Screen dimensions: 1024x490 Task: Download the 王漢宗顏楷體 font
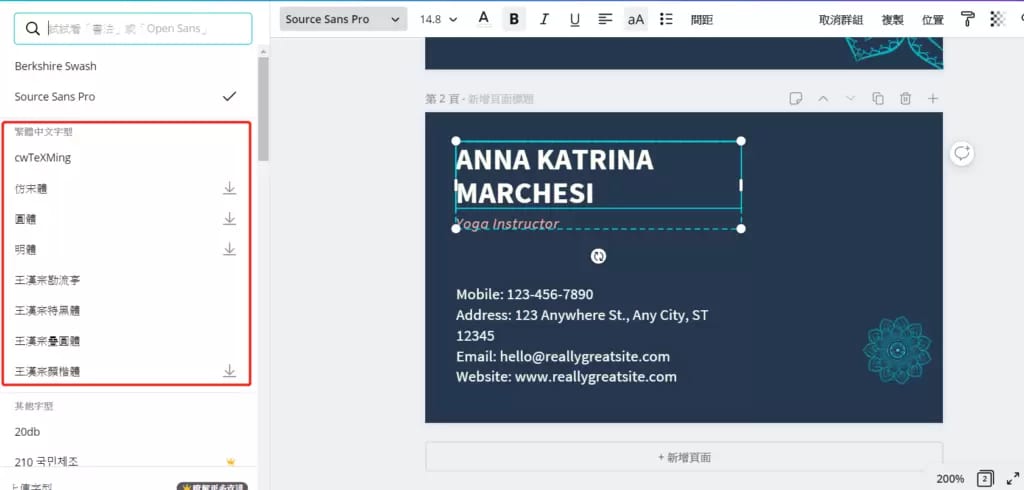point(229,371)
